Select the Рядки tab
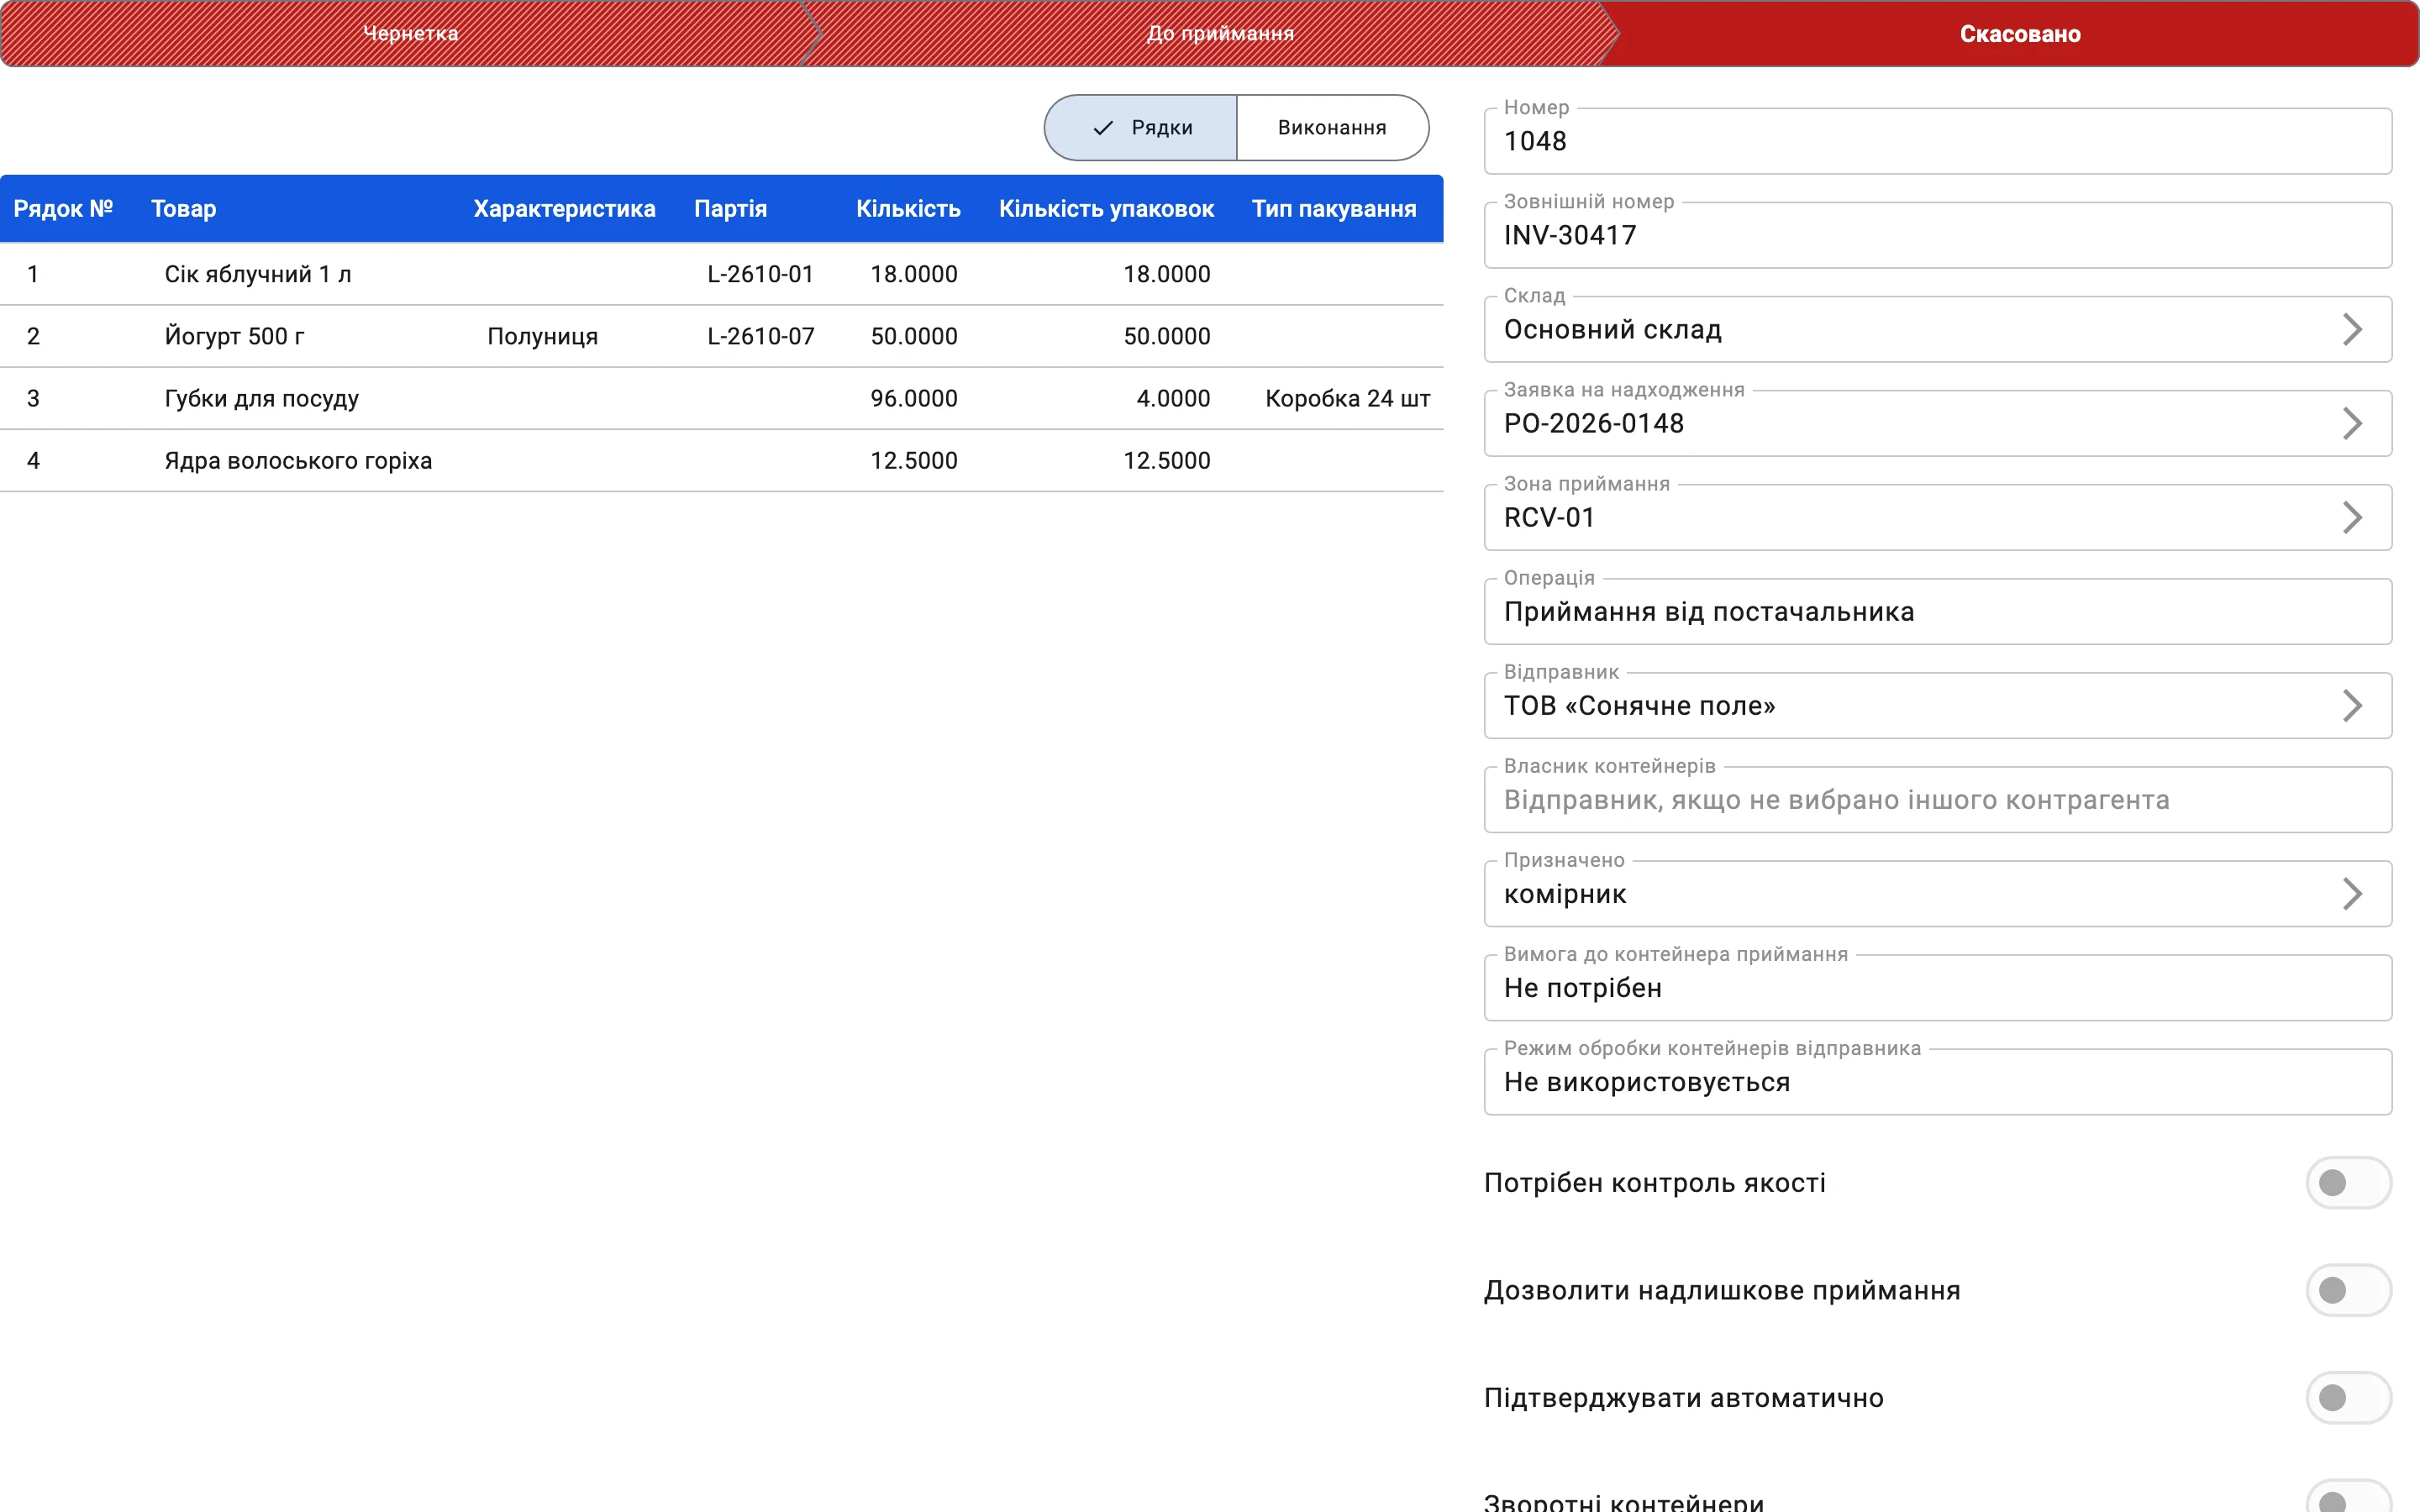Image resolution: width=2420 pixels, height=1512 pixels. coord(1141,128)
